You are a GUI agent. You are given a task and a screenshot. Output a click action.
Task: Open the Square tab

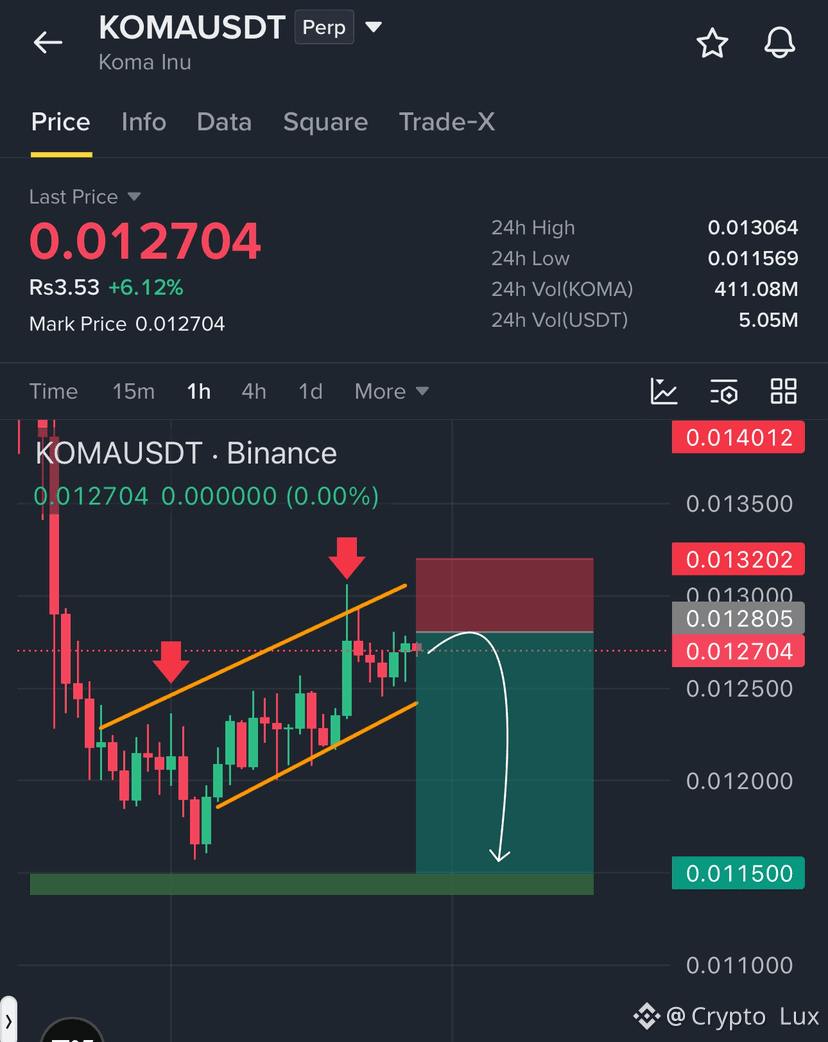click(326, 122)
